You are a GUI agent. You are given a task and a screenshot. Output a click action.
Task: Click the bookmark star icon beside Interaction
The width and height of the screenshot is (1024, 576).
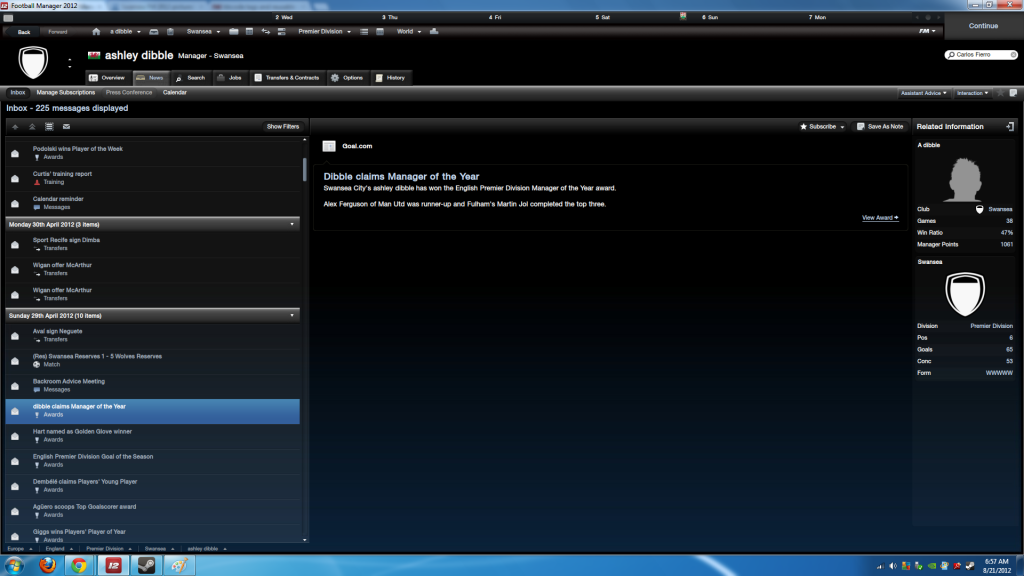pyautogui.click(x=1000, y=93)
